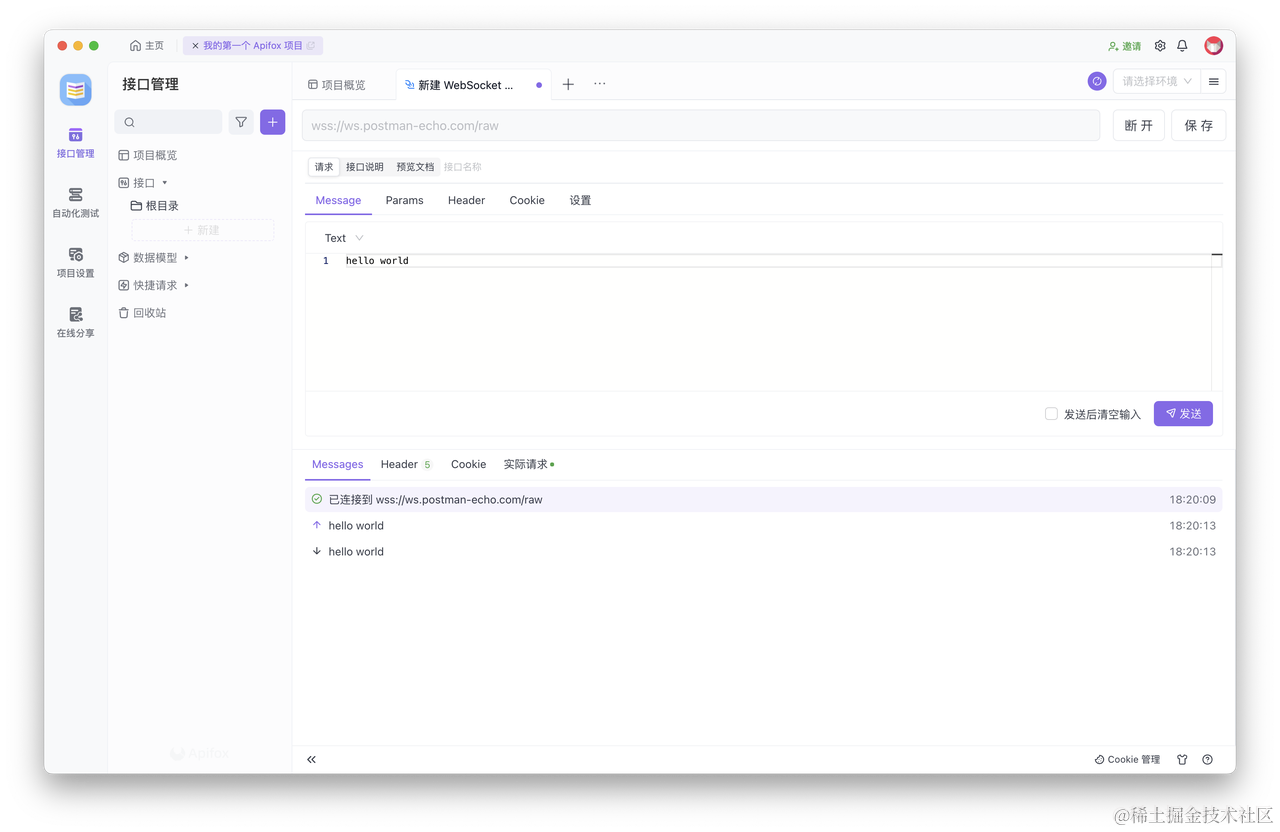
Task: Click the external link icon on project tab
Action: coord(311,46)
